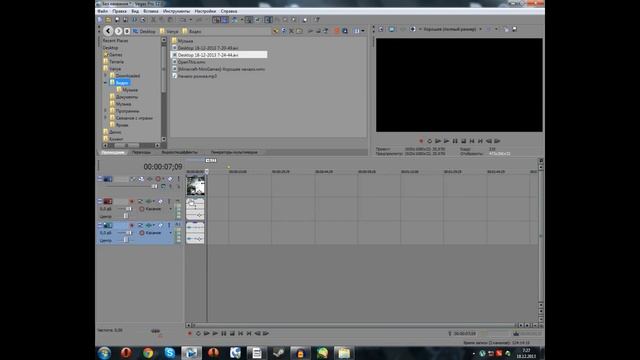Click the preview stop button

464,141
